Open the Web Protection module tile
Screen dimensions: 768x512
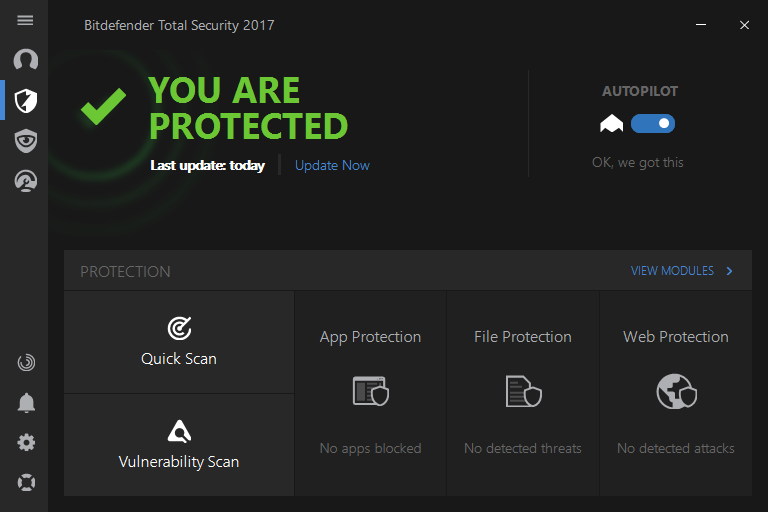676,393
